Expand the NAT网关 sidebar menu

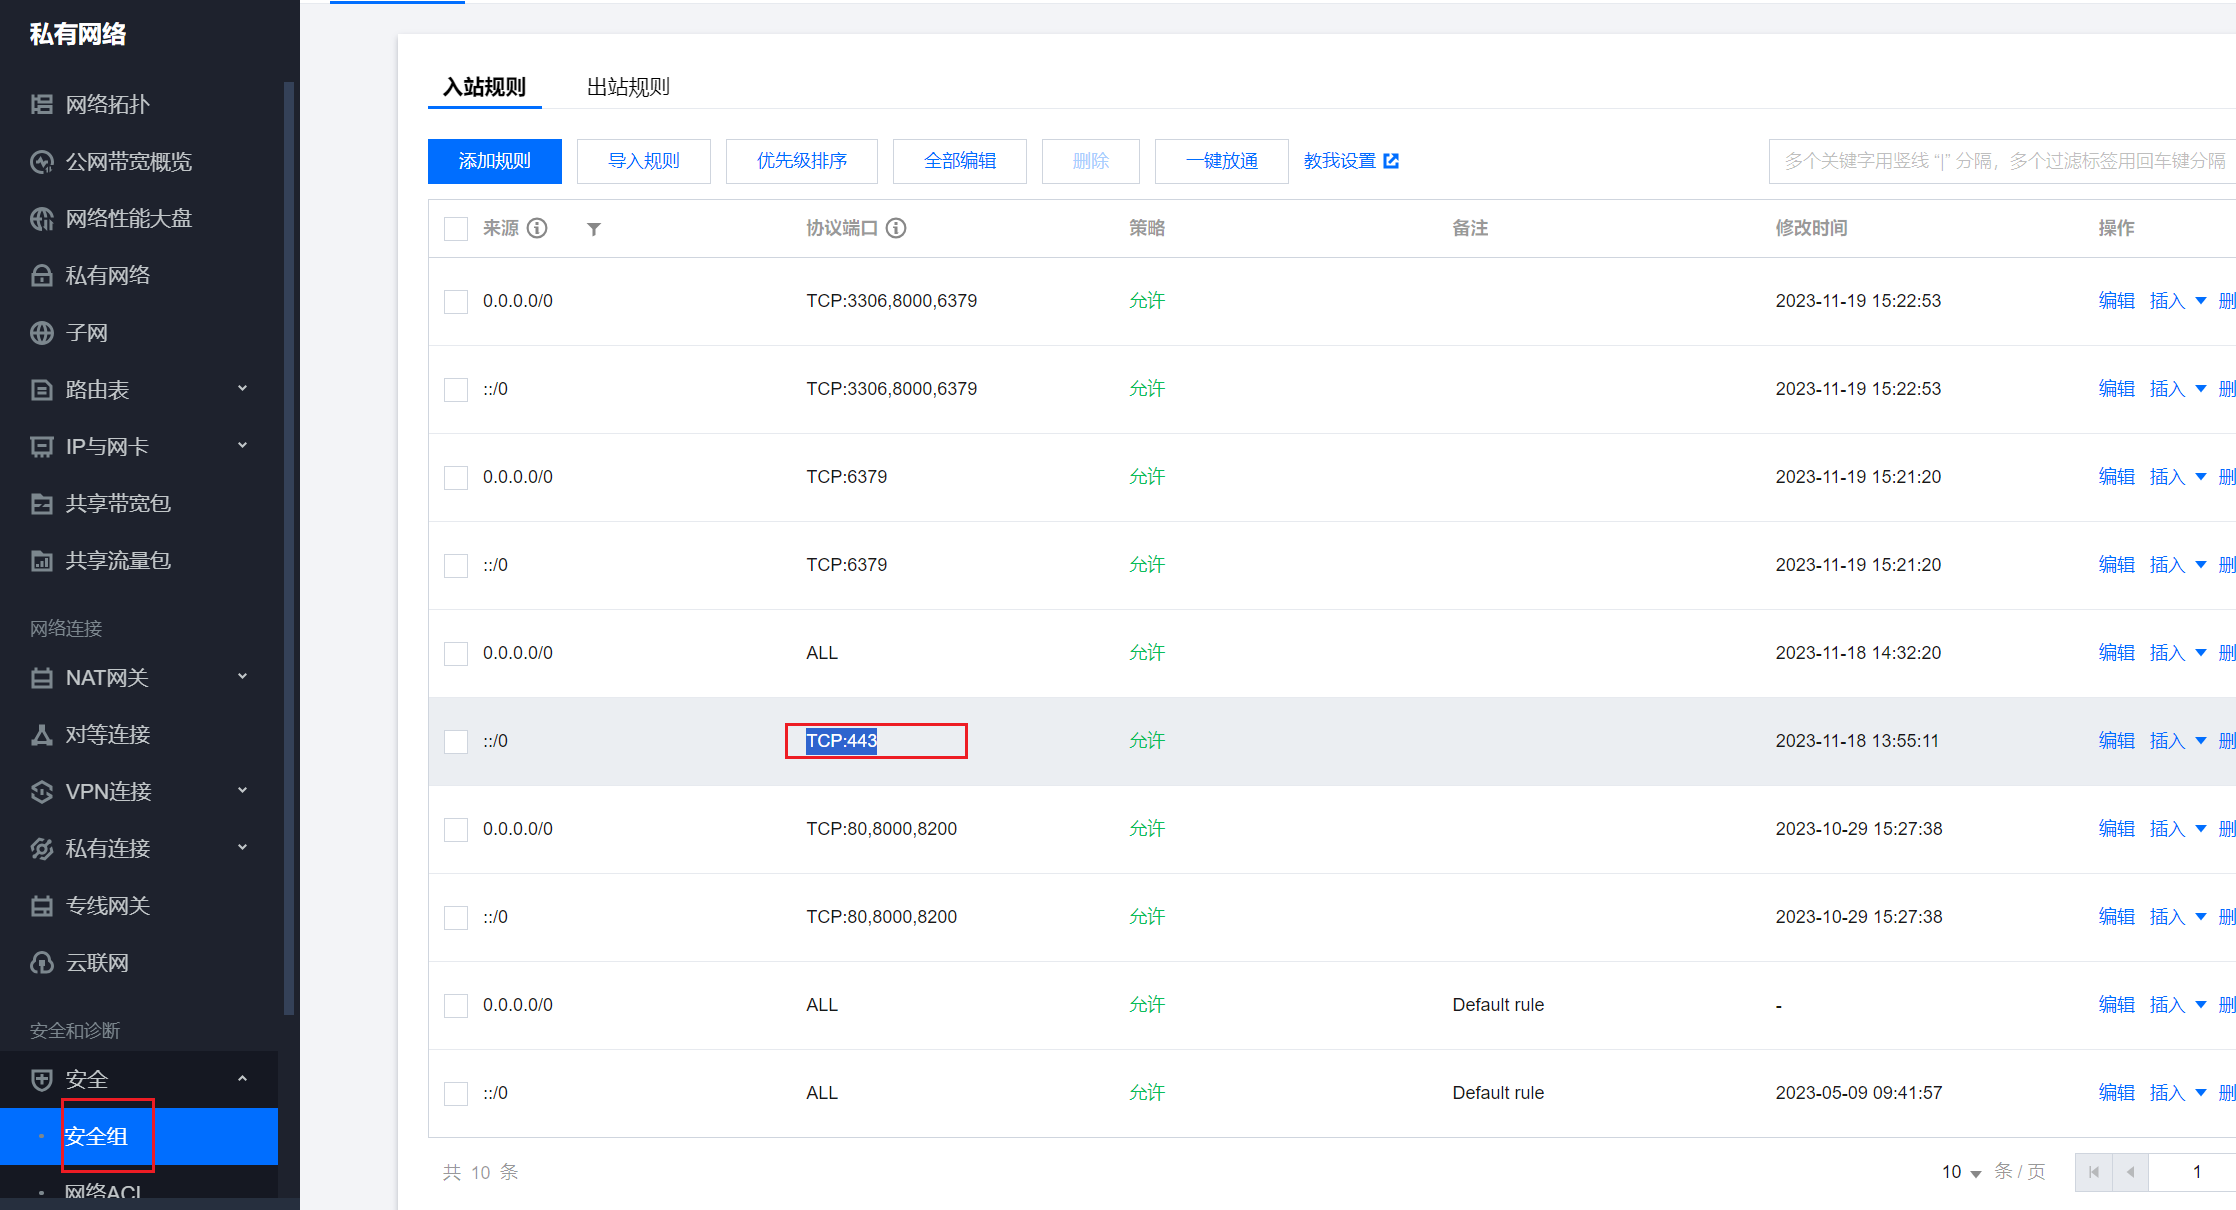coord(242,677)
